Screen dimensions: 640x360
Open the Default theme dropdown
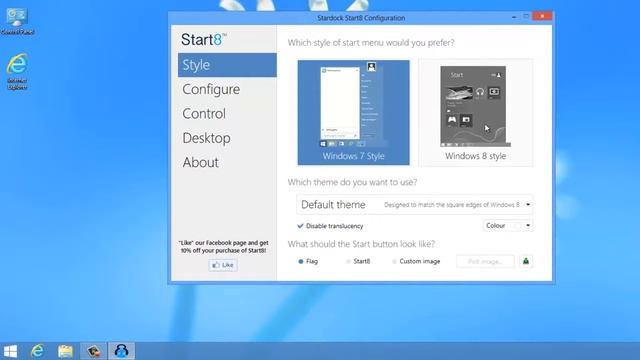[x=415, y=204]
